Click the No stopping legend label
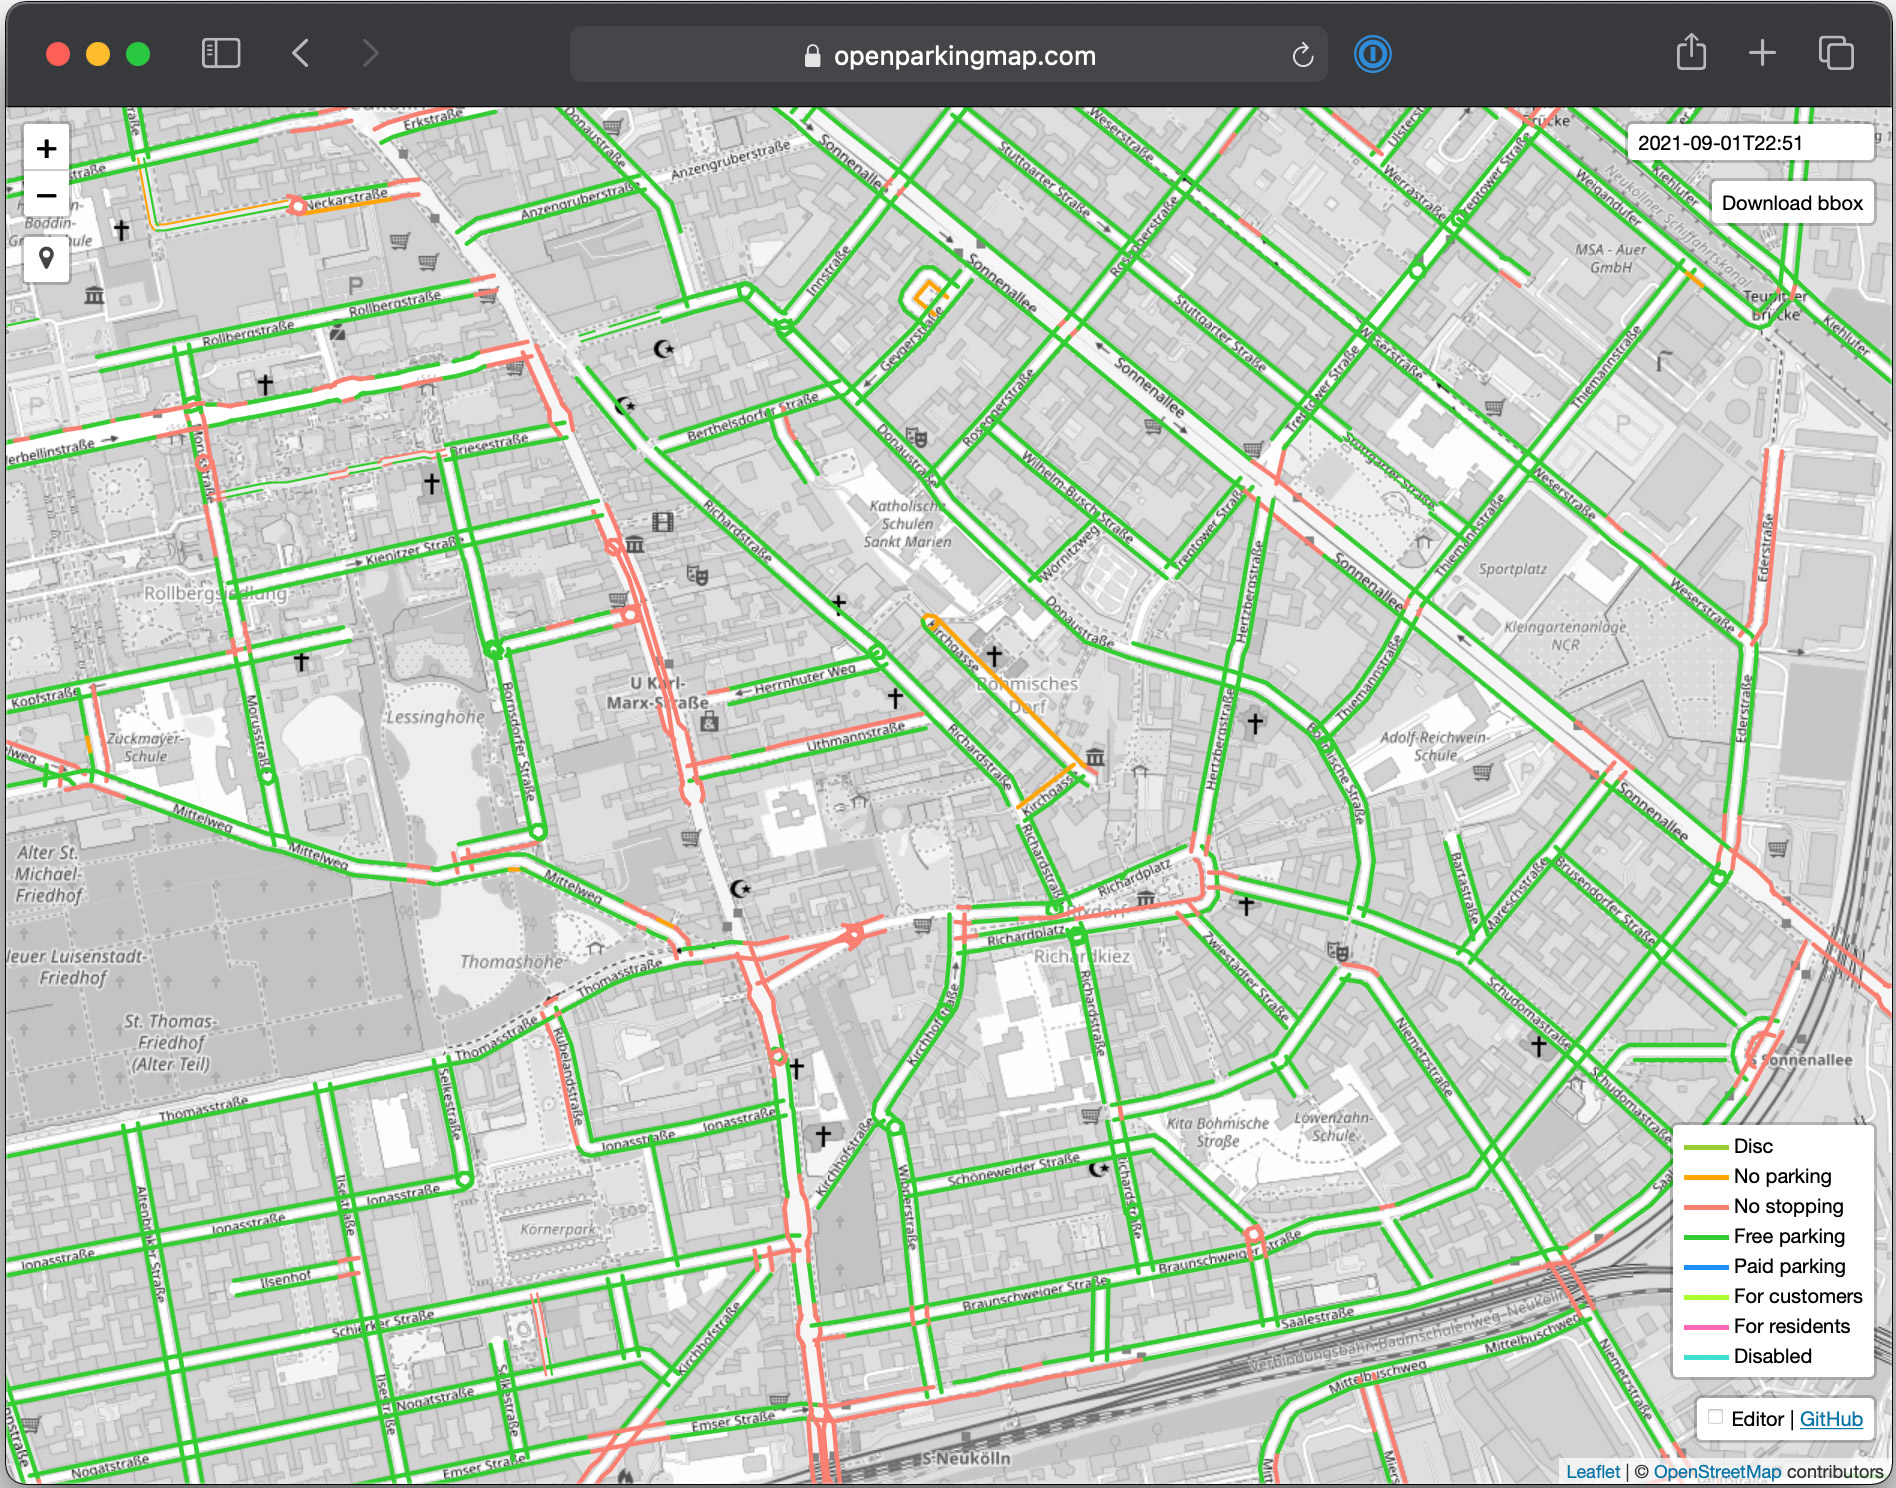The image size is (1896, 1488). point(1788,1206)
